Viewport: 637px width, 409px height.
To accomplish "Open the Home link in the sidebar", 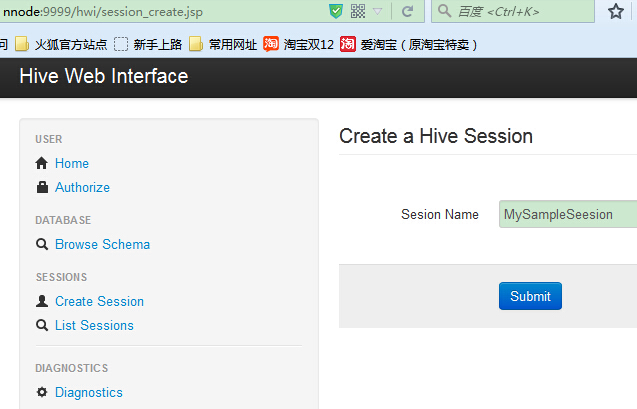I will [72, 163].
